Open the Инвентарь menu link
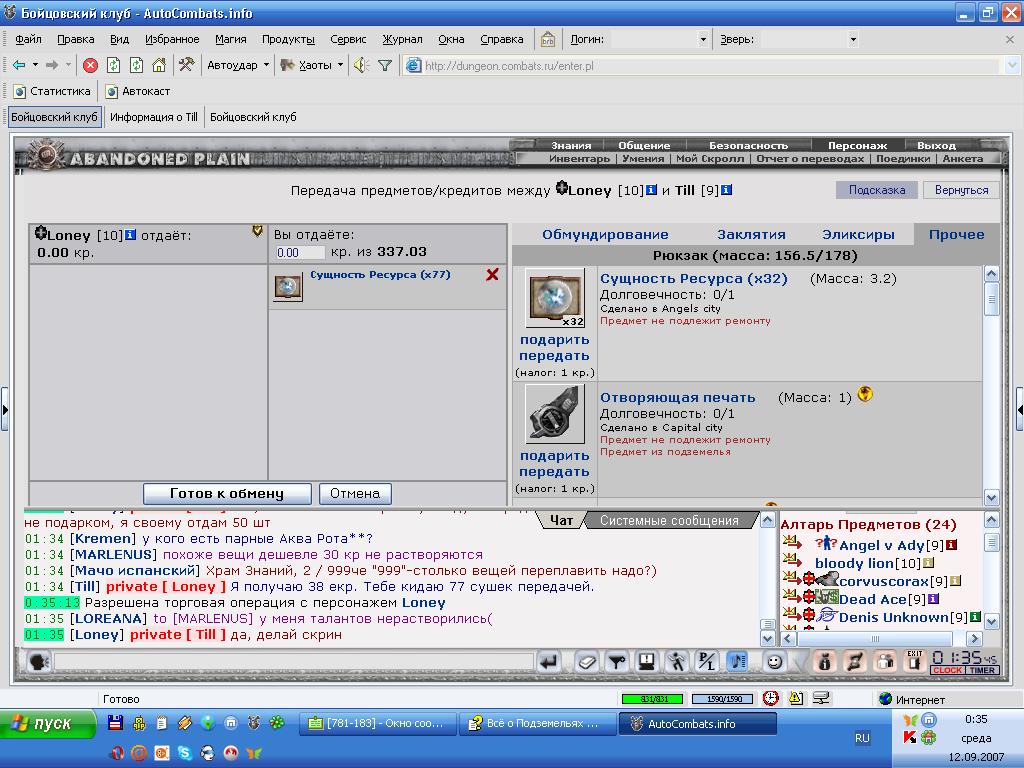This screenshot has height=768, width=1024. 579,159
